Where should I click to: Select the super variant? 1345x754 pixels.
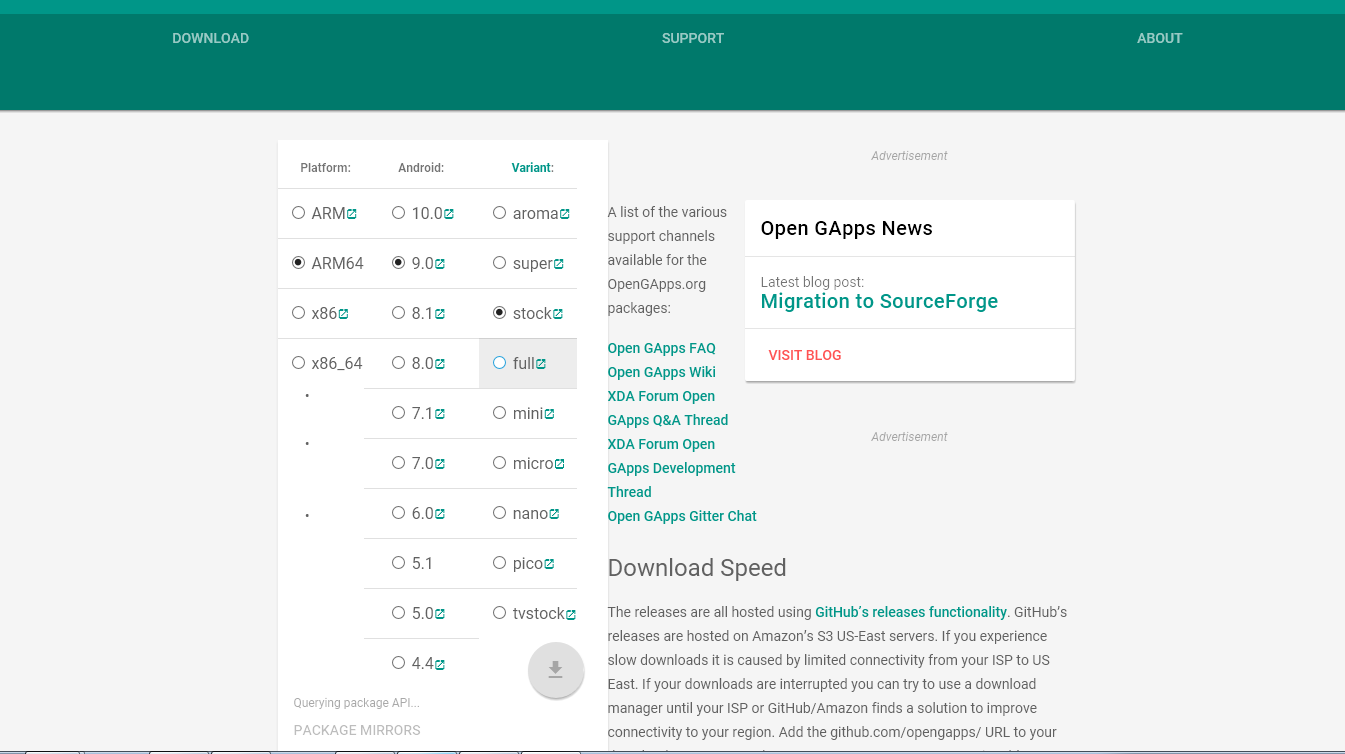click(x=499, y=263)
